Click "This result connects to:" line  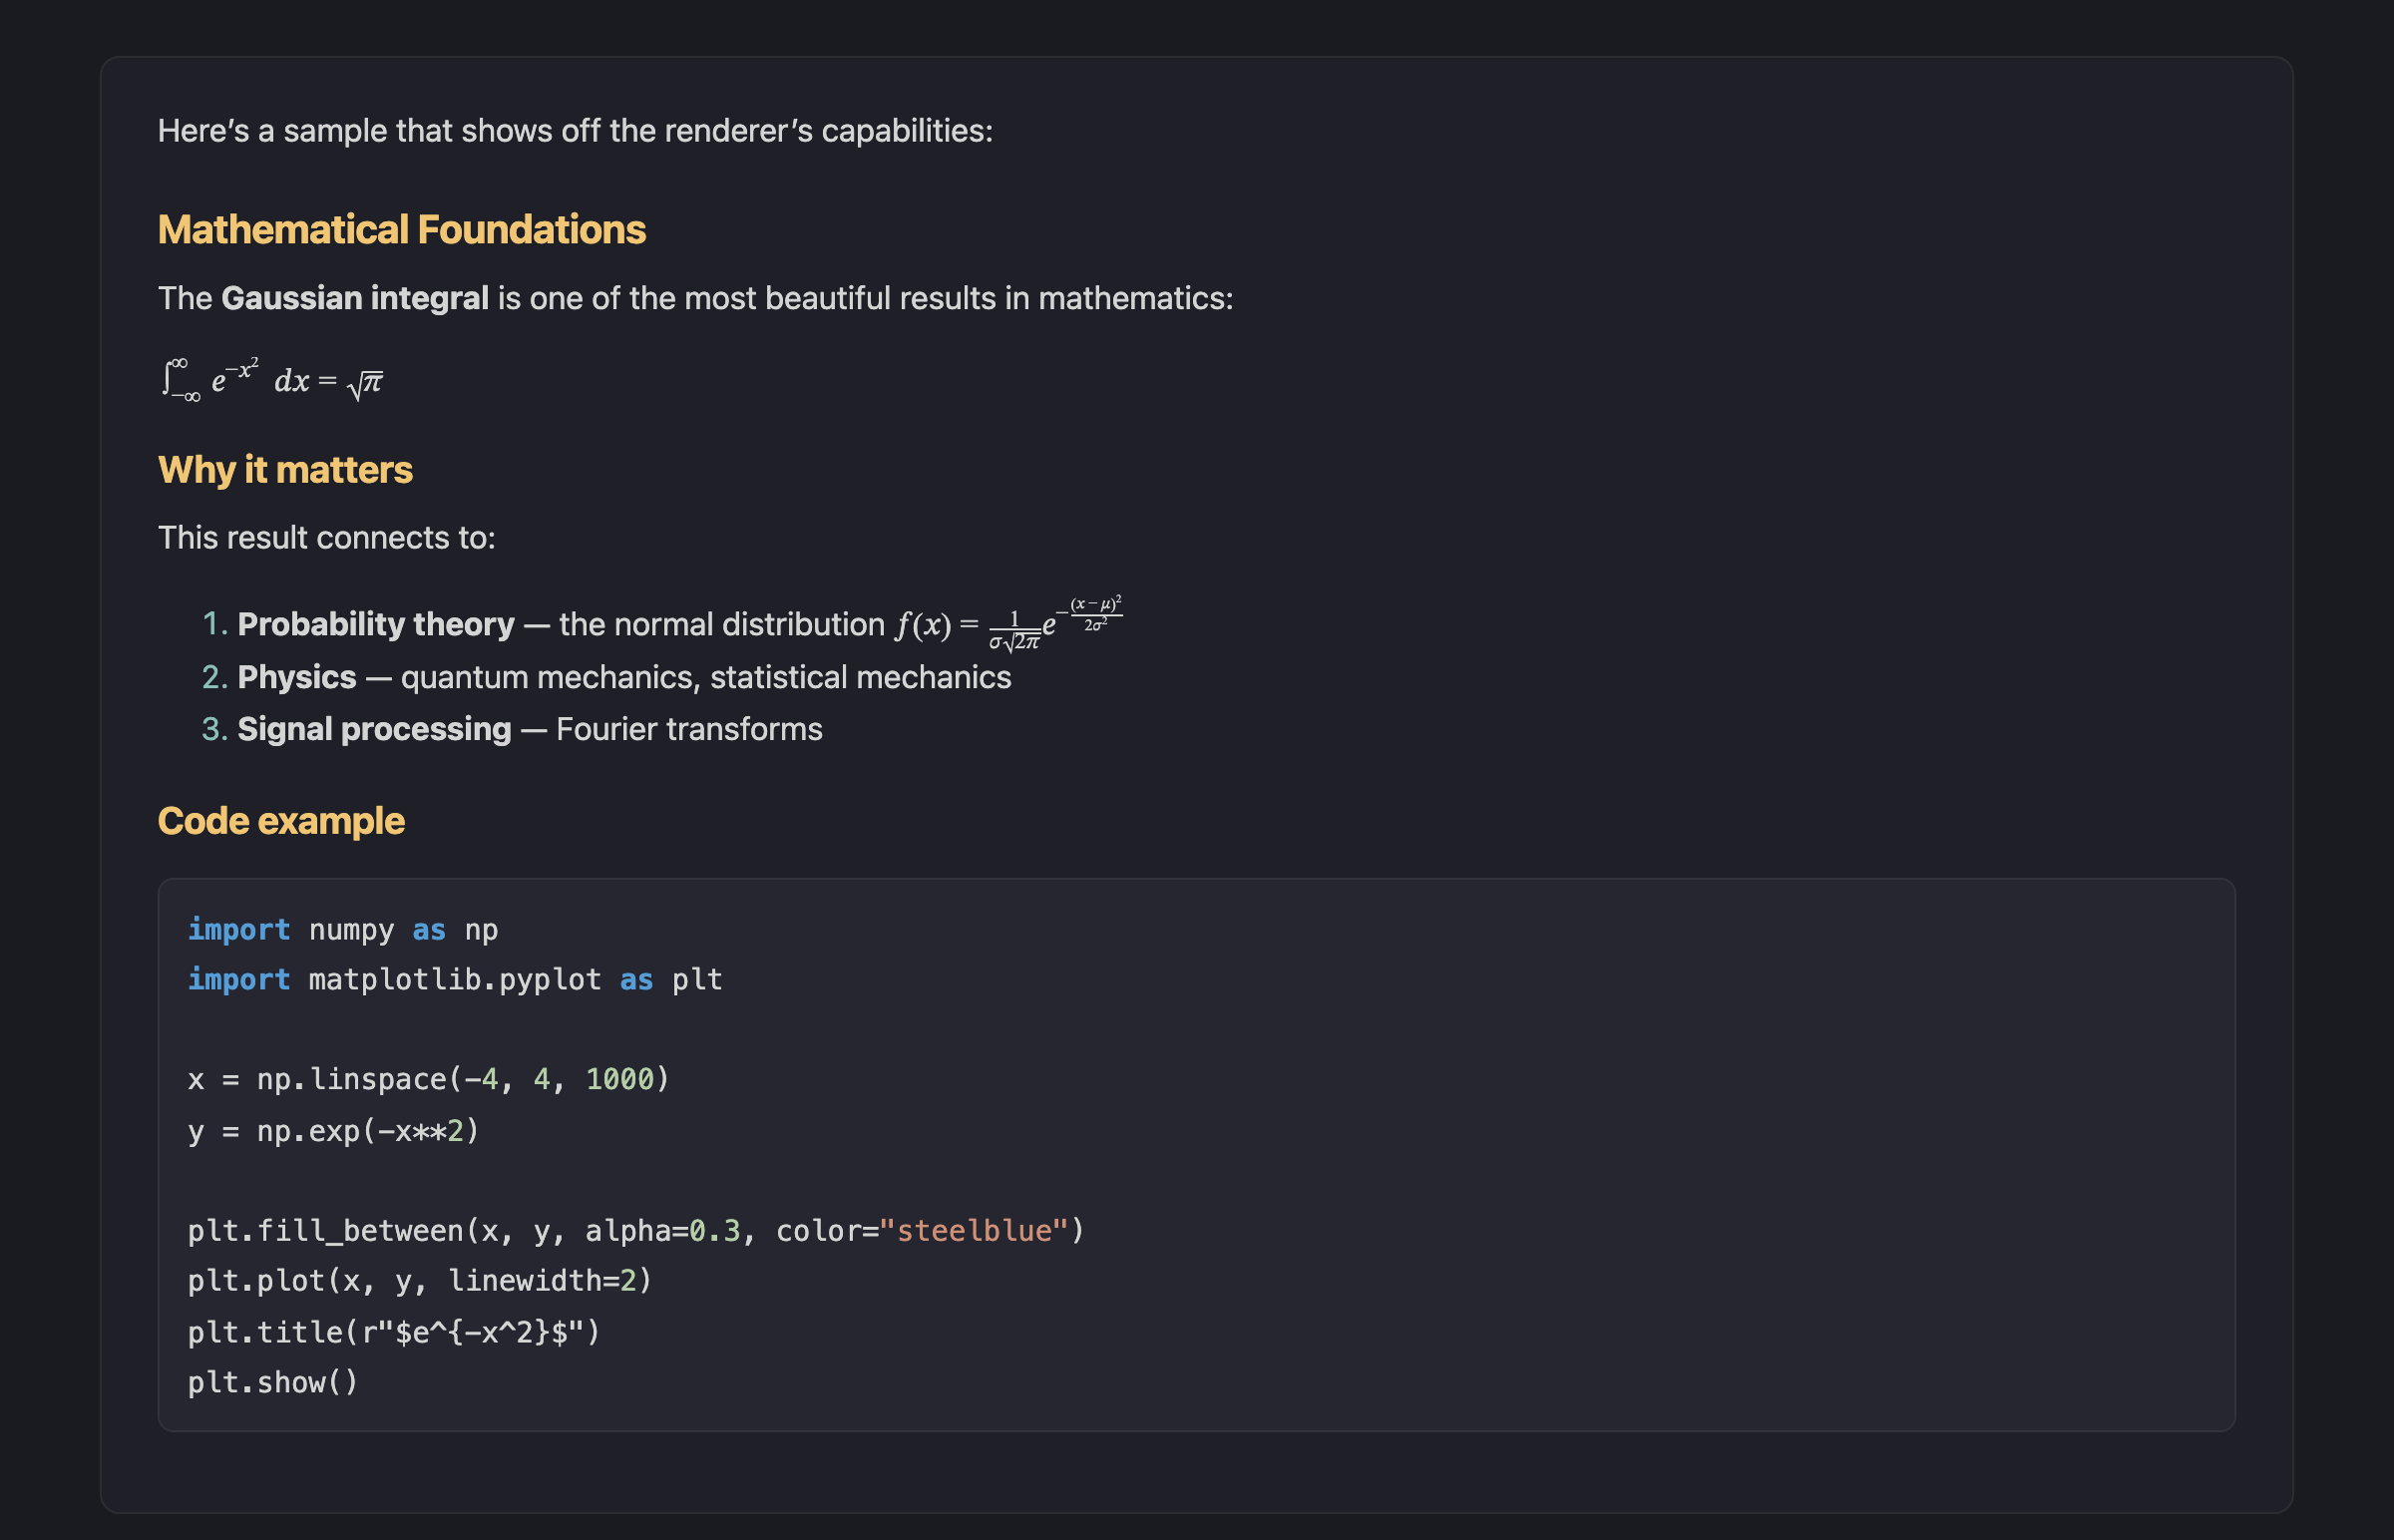[327, 538]
